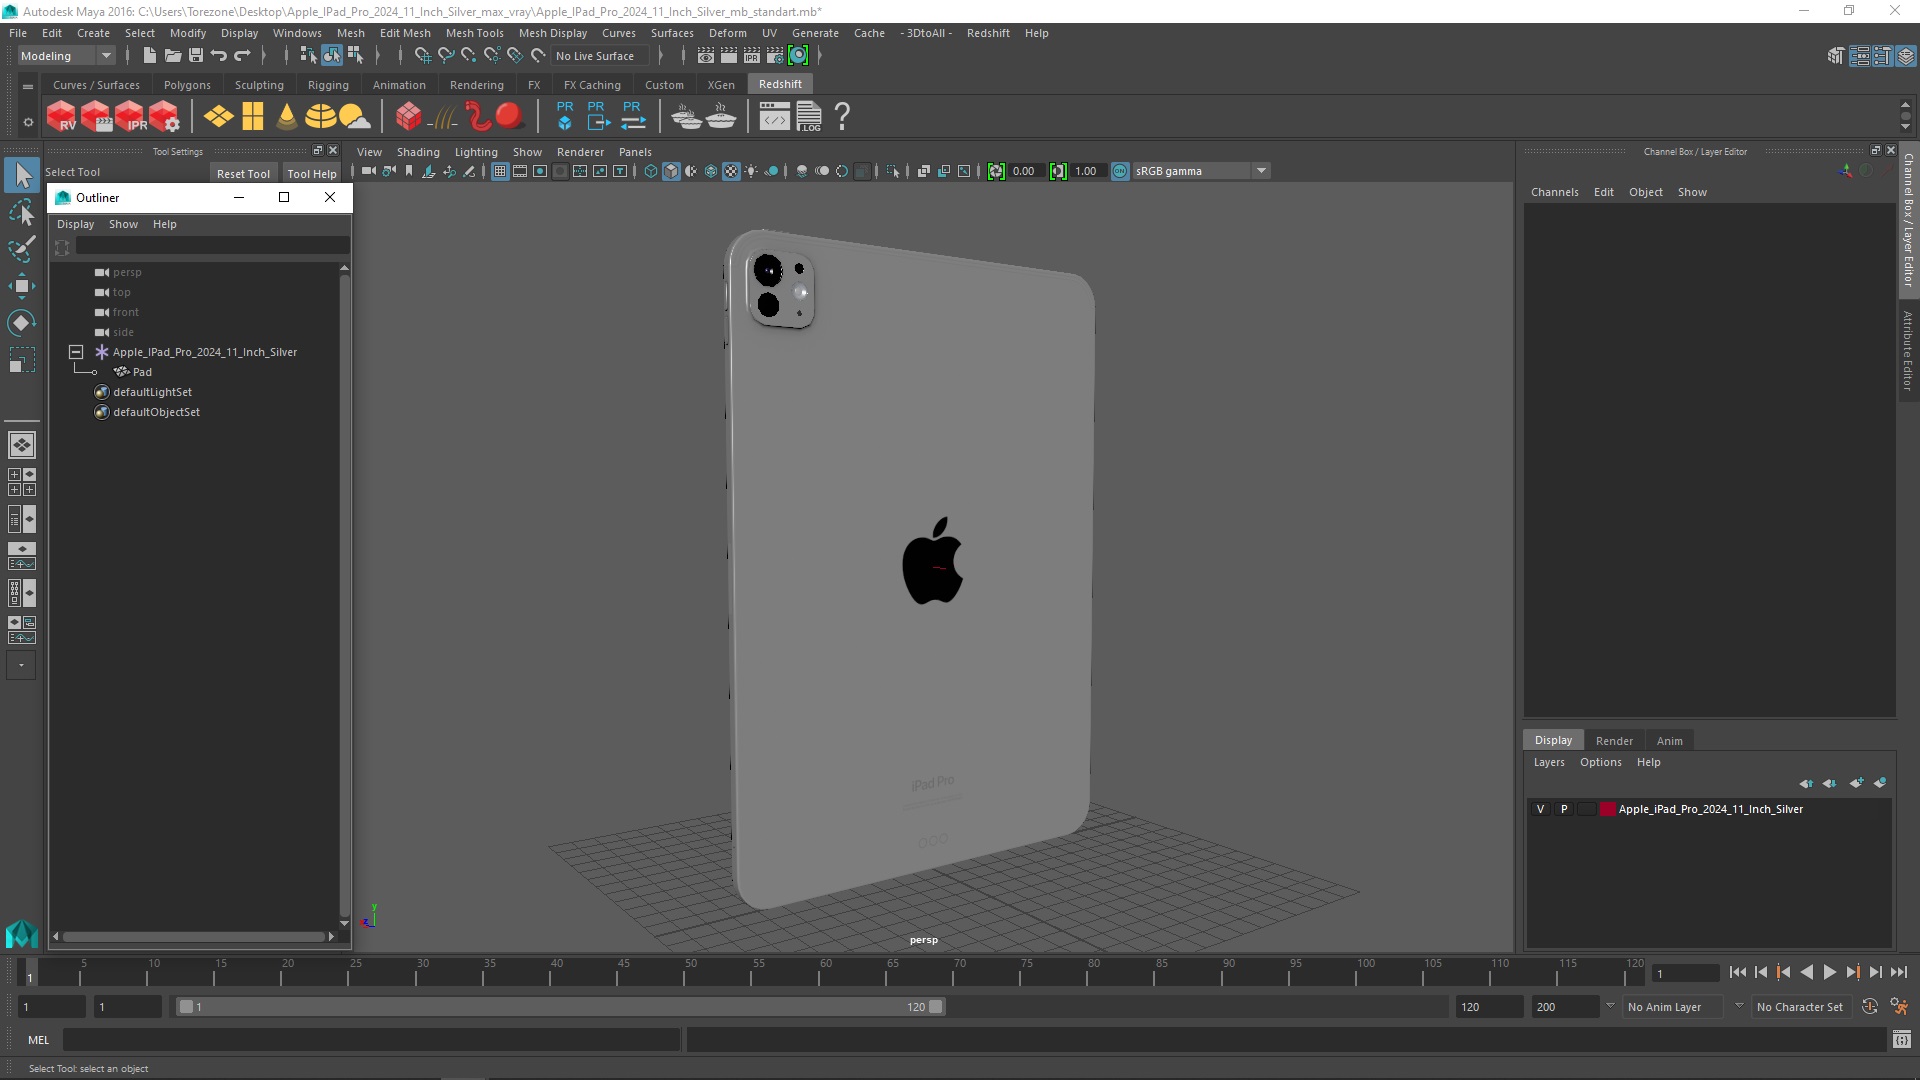
Task: Select the Scale tool in toolbox
Action: 21,359
